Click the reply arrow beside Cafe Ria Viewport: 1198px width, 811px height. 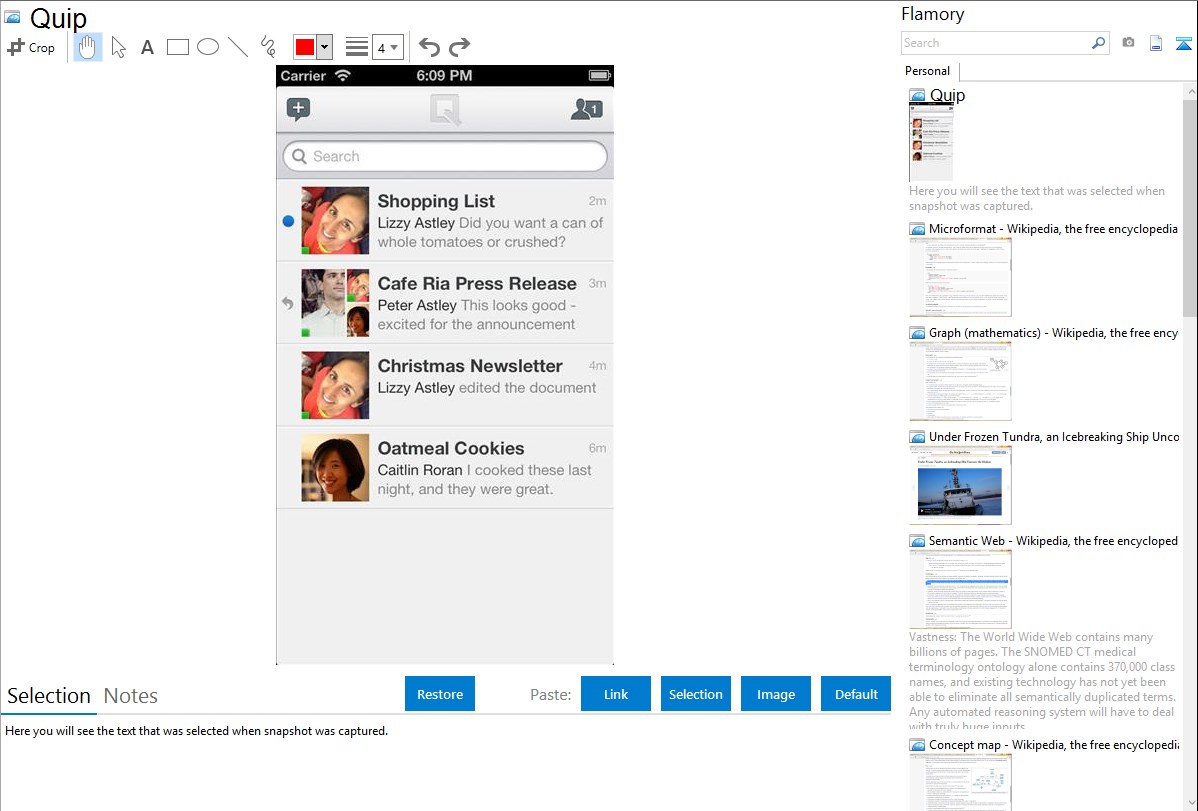(287, 303)
